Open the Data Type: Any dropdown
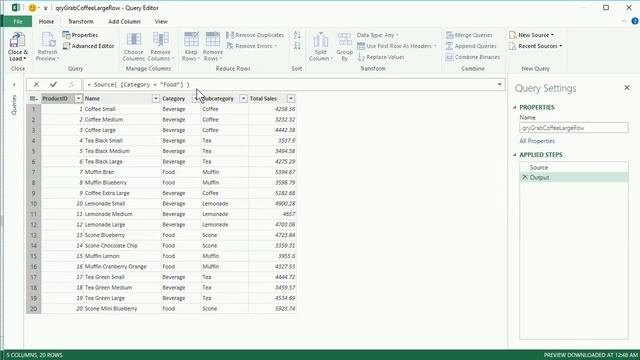The height and width of the screenshot is (360, 640). (x=378, y=35)
